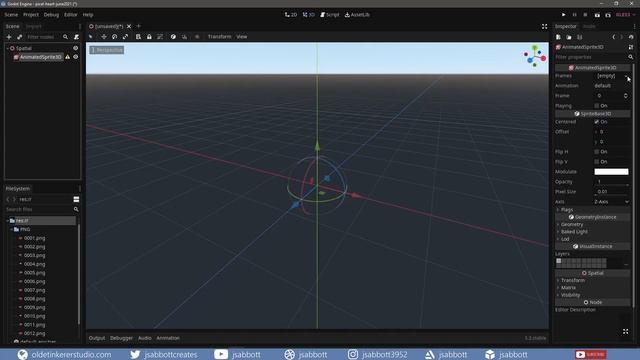Play the project
Viewport: 640px width, 360px height.
tap(564, 15)
